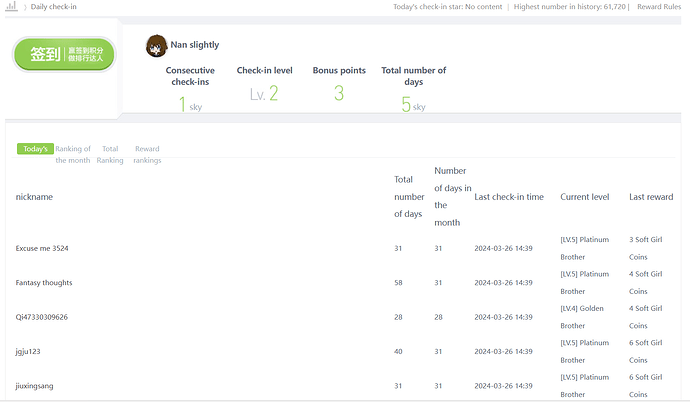Click month days 28 for Qi47330309626

point(438,317)
